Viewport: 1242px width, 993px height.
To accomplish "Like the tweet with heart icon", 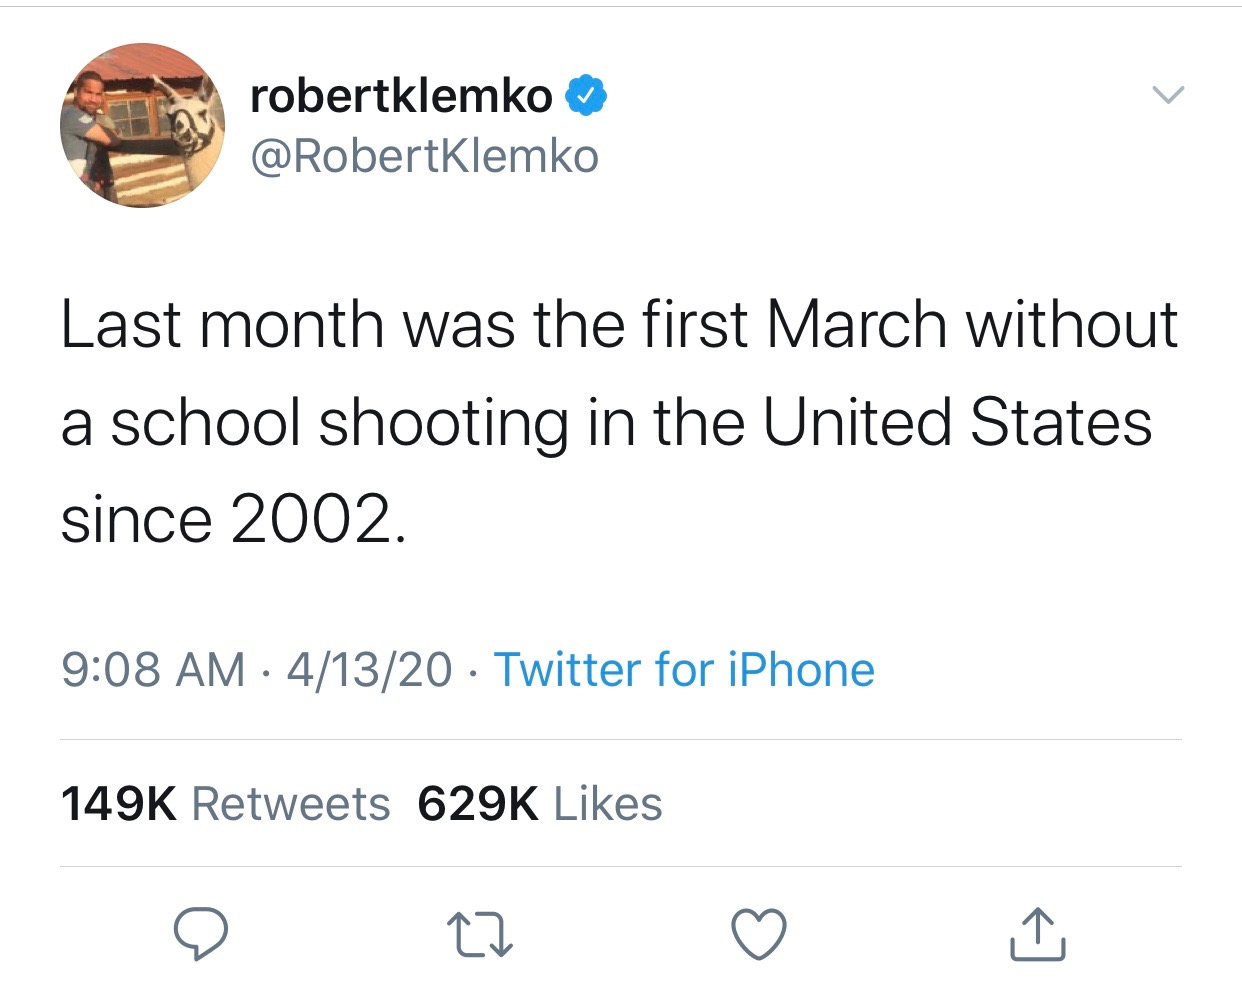I will pyautogui.click(x=759, y=934).
